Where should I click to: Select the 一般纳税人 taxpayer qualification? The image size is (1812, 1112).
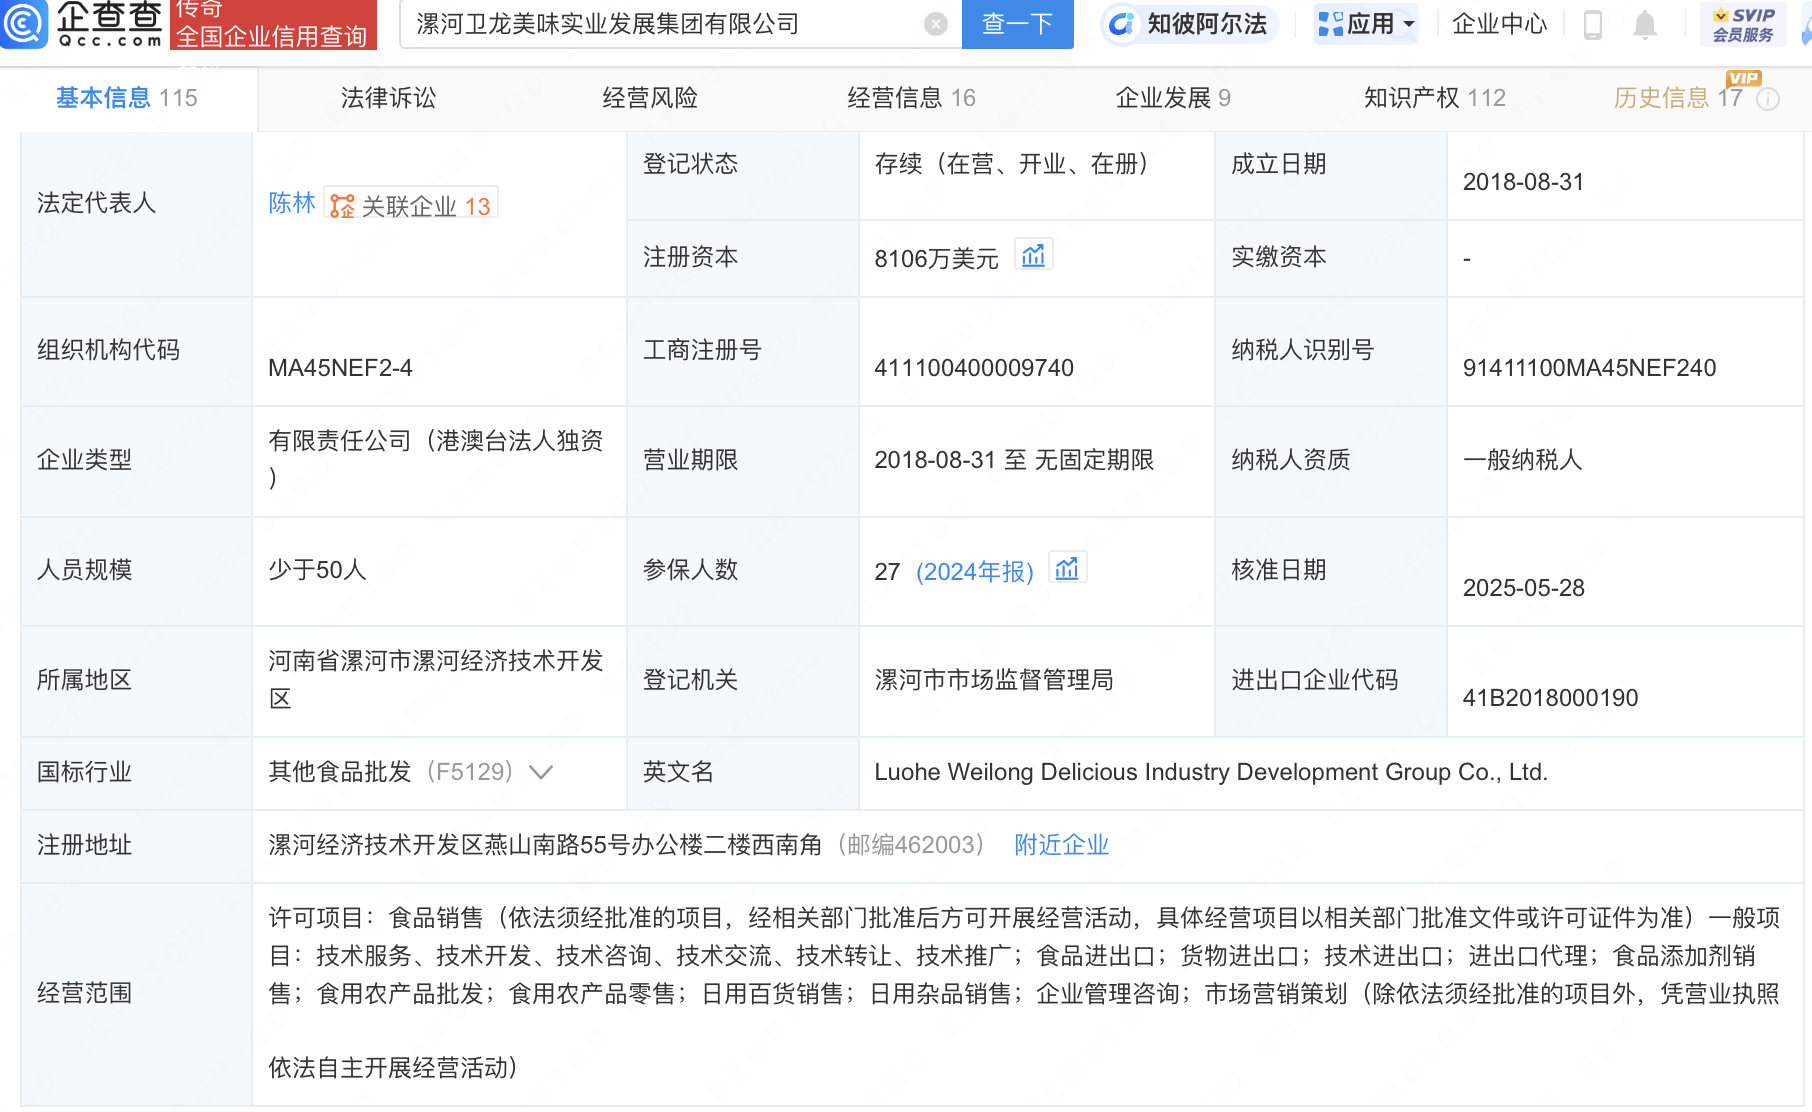coord(1522,460)
